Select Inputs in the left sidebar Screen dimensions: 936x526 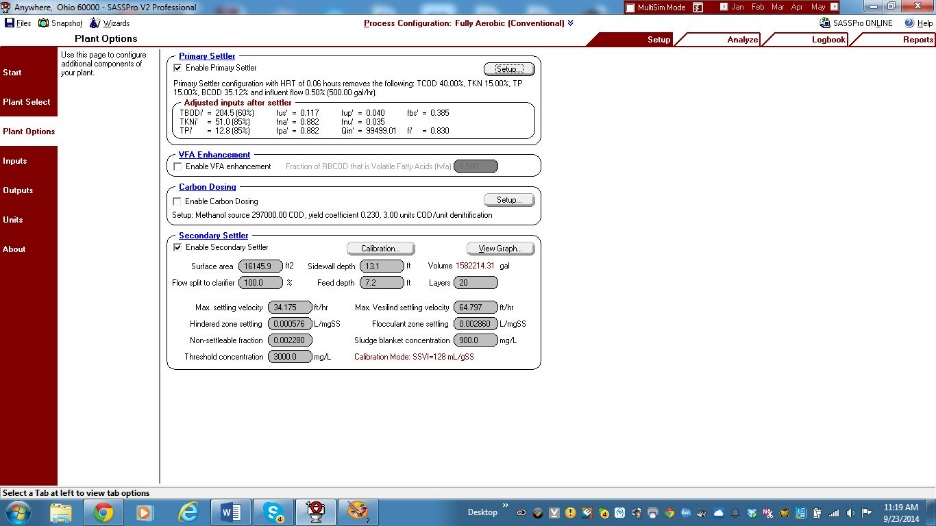(15, 161)
